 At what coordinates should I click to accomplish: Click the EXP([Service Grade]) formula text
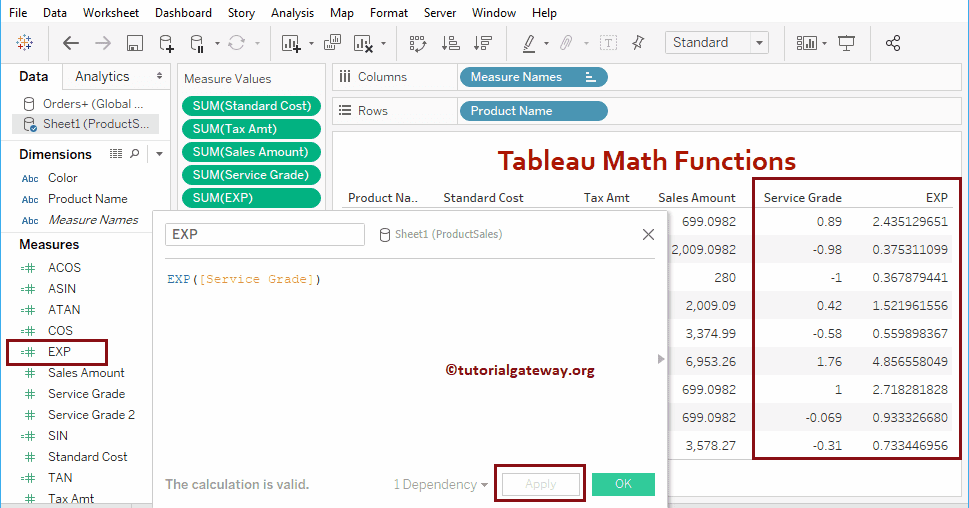[x=243, y=279]
